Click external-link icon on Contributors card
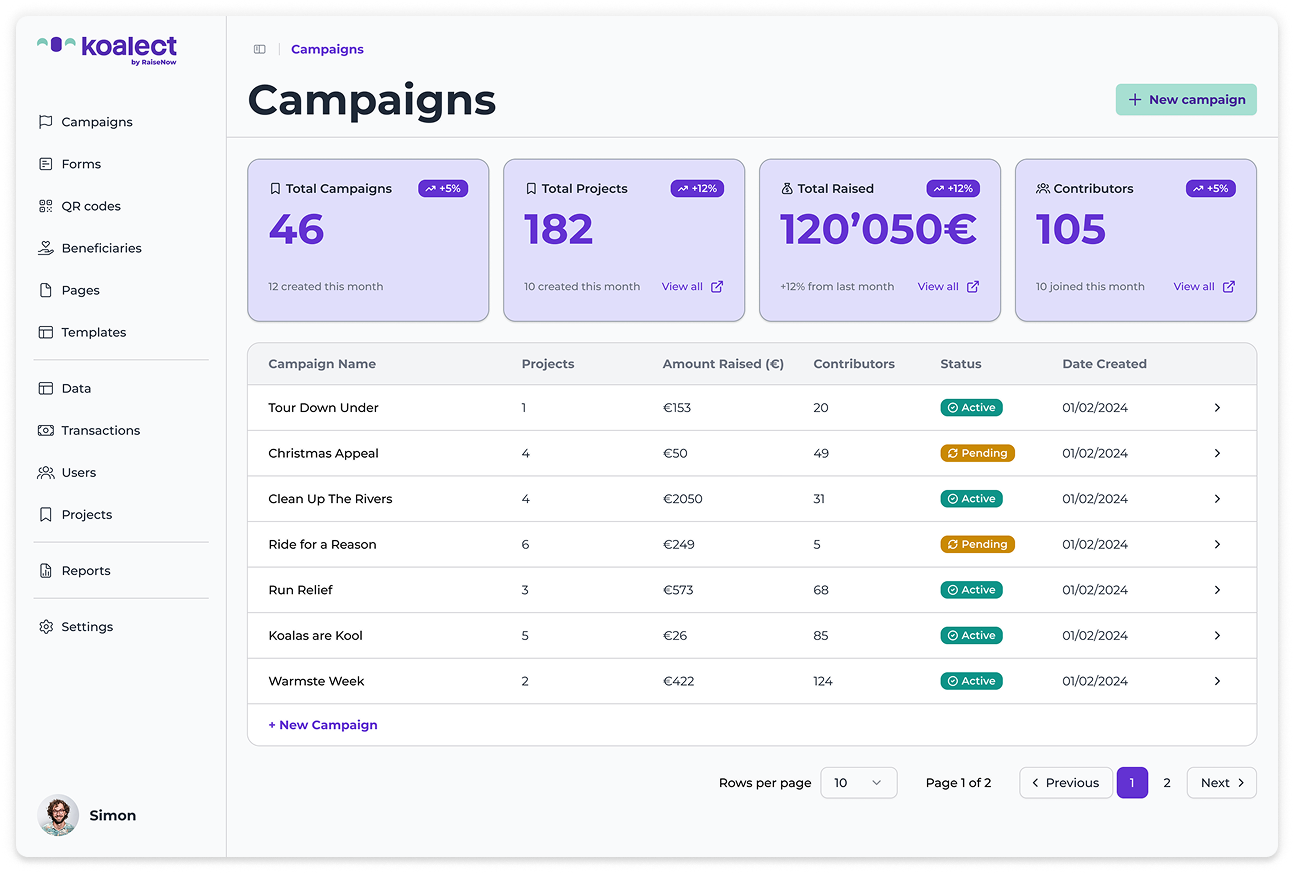This screenshot has height=873, width=1294. tap(1229, 287)
